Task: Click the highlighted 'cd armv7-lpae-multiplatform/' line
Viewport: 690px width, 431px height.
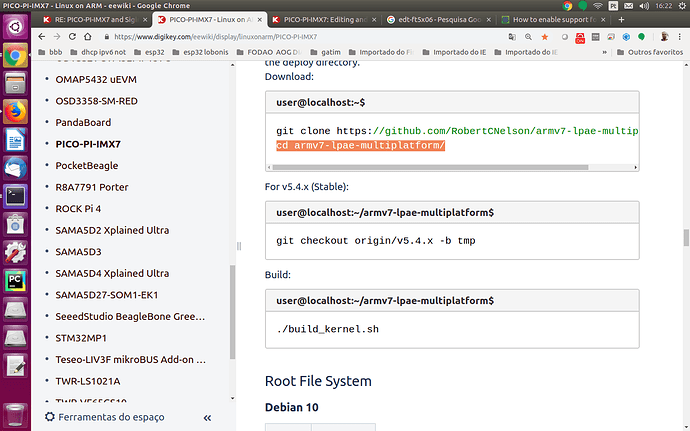Action: pos(360,146)
